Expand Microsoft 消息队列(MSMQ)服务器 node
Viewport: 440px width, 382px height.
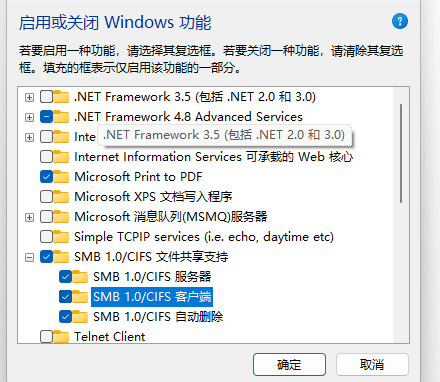pyautogui.click(x=29, y=217)
